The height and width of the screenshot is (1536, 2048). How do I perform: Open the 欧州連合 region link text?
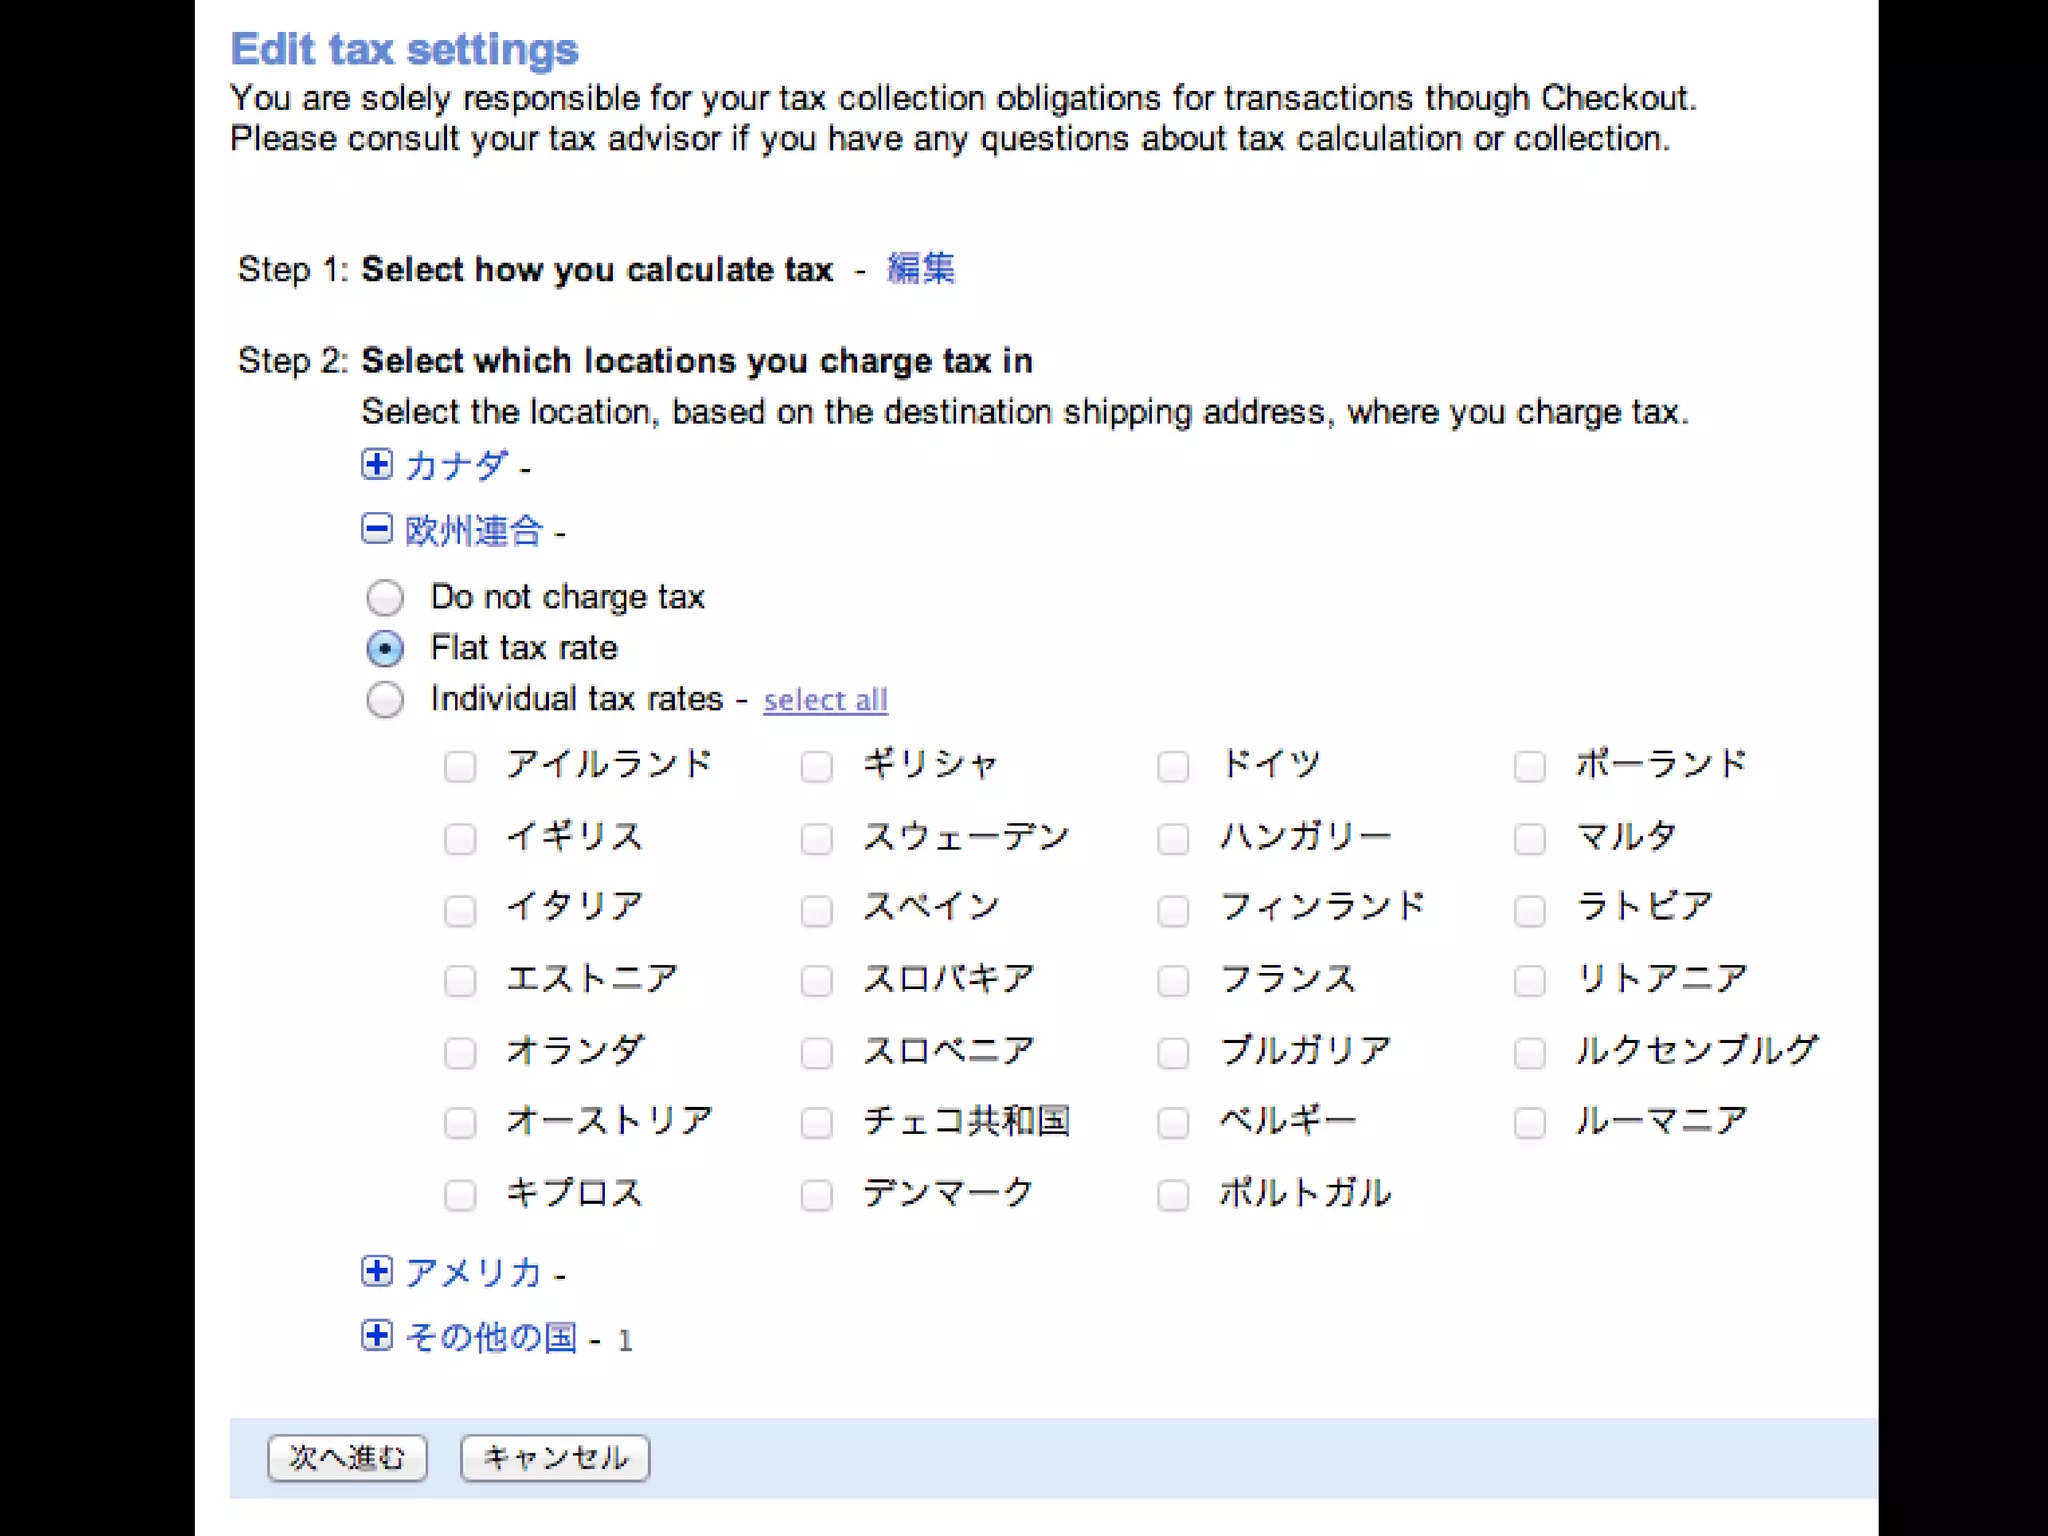point(474,530)
